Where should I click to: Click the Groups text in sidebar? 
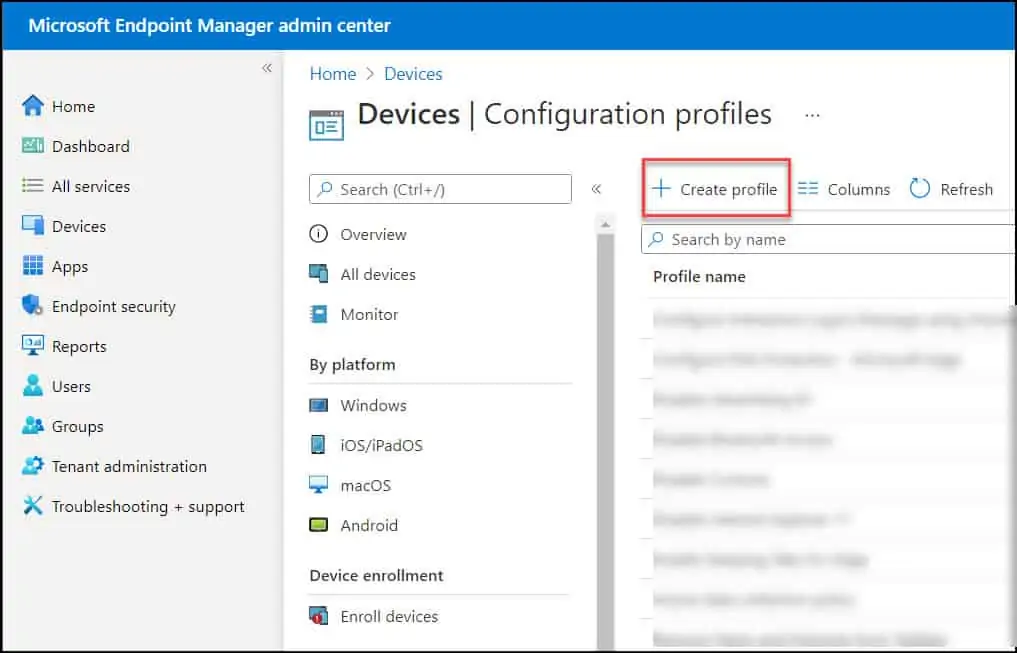pyautogui.click(x=78, y=427)
